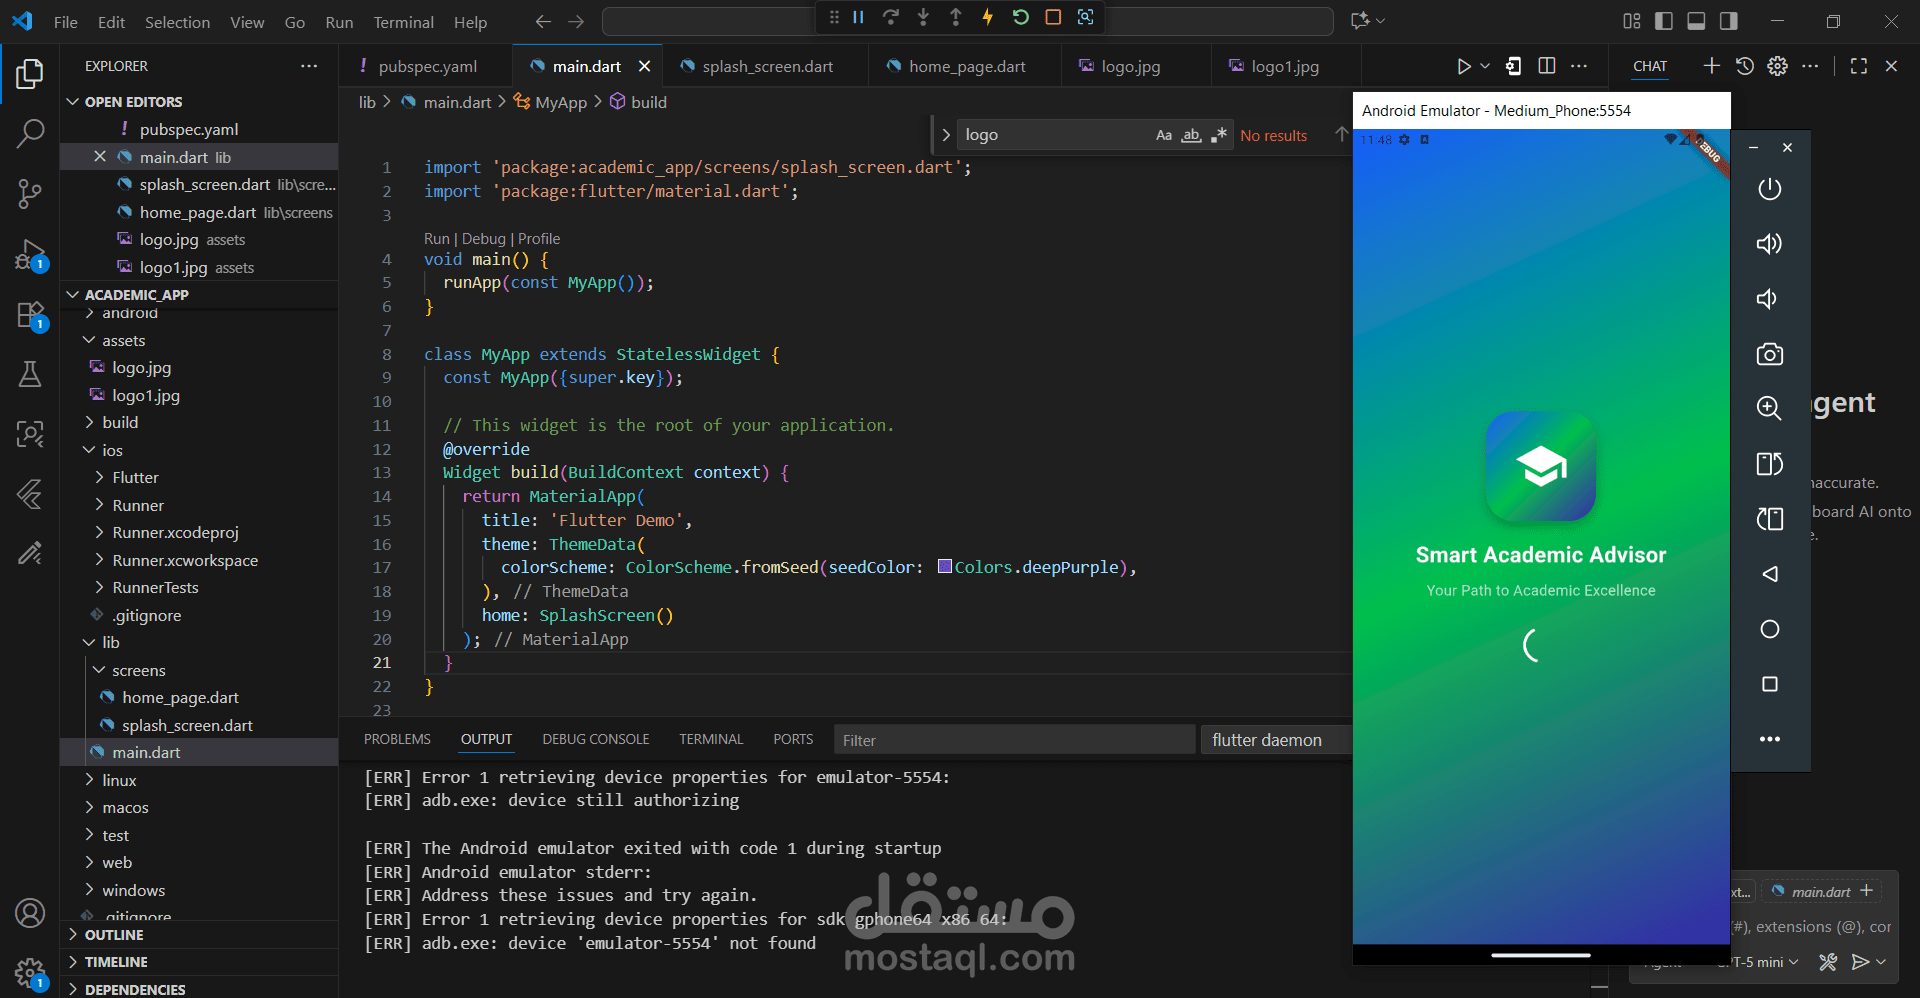Click emulator zoom magnifier icon
The width and height of the screenshot is (1920, 998).
(x=1769, y=408)
